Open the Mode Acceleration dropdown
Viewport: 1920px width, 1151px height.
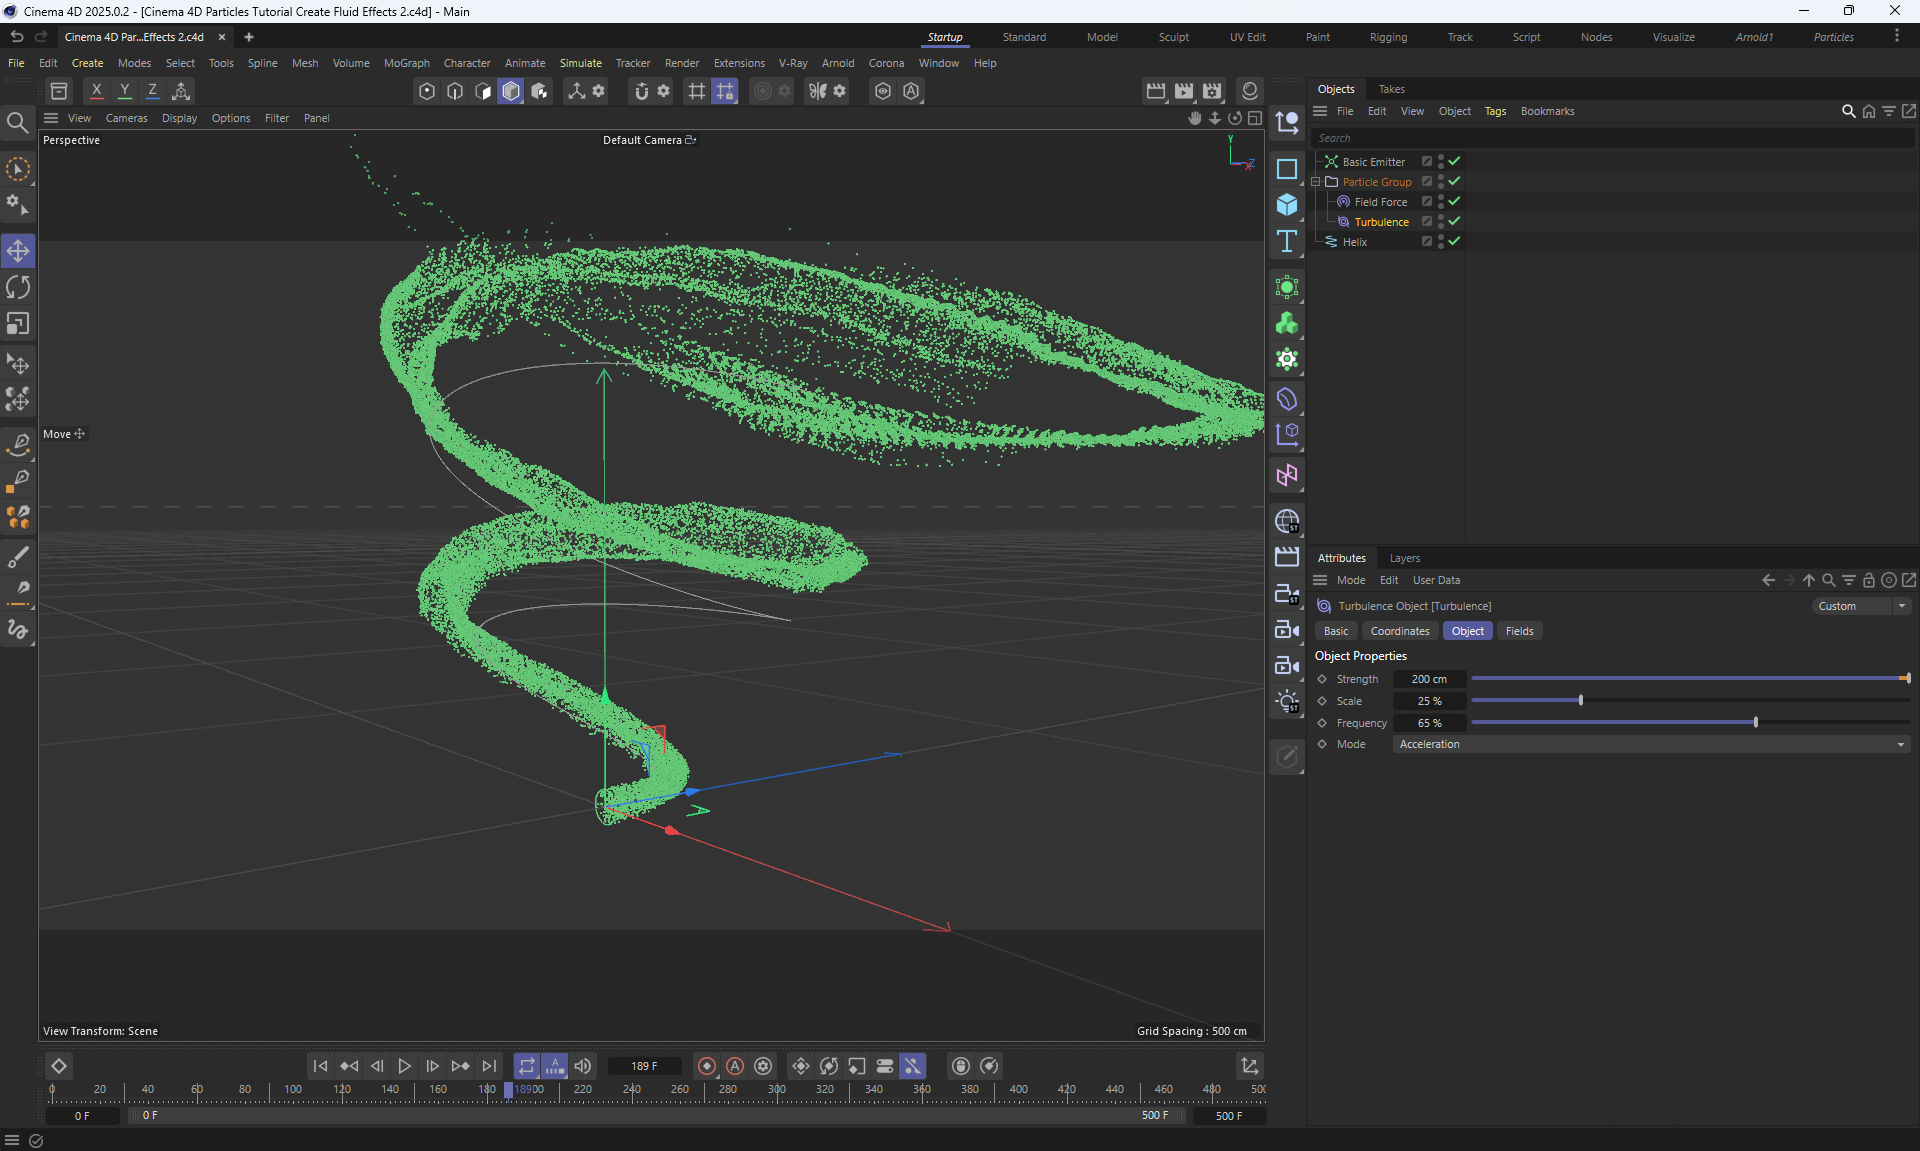pos(1650,744)
